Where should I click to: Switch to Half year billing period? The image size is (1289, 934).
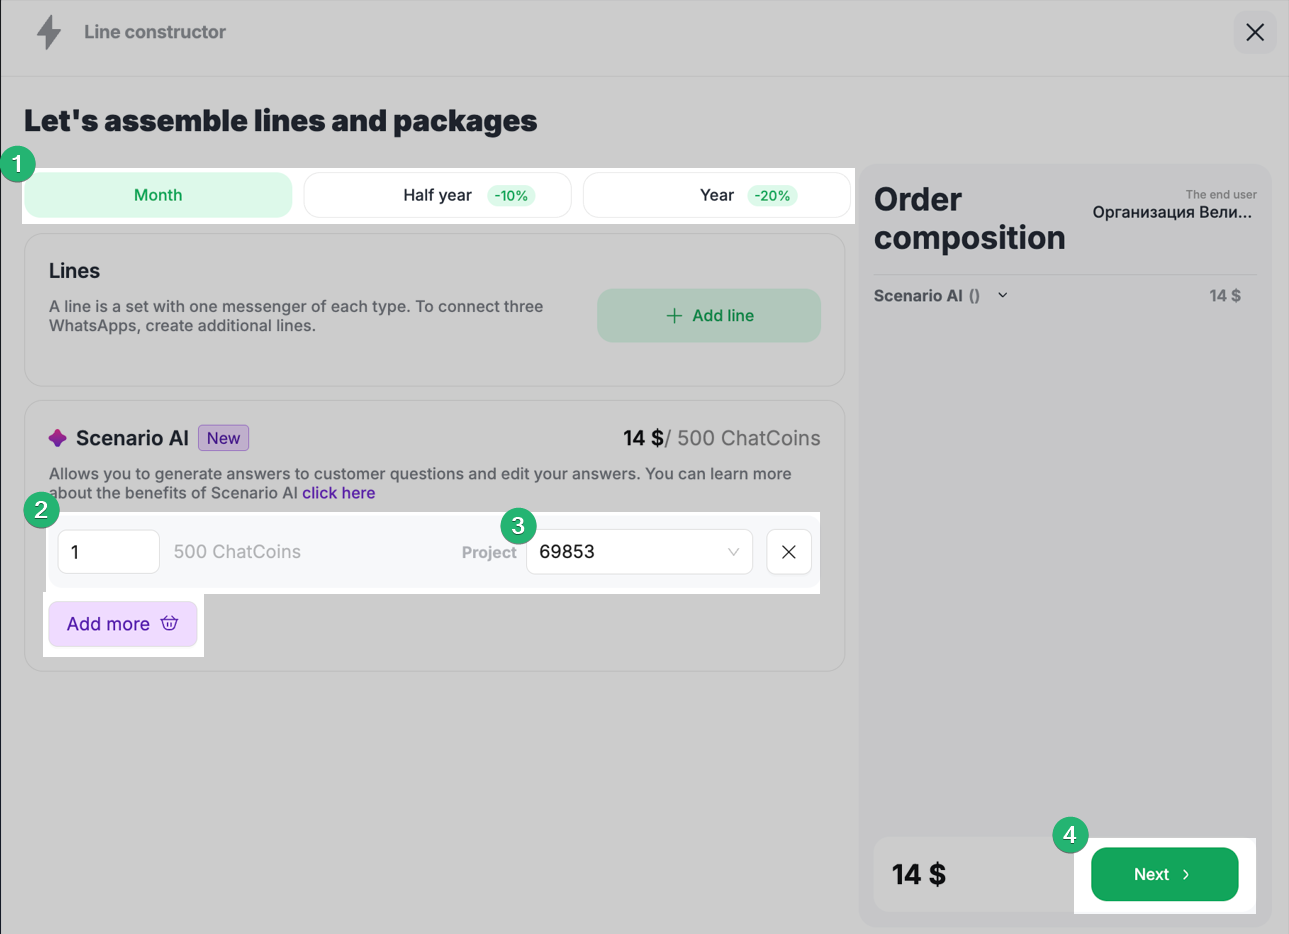point(437,195)
